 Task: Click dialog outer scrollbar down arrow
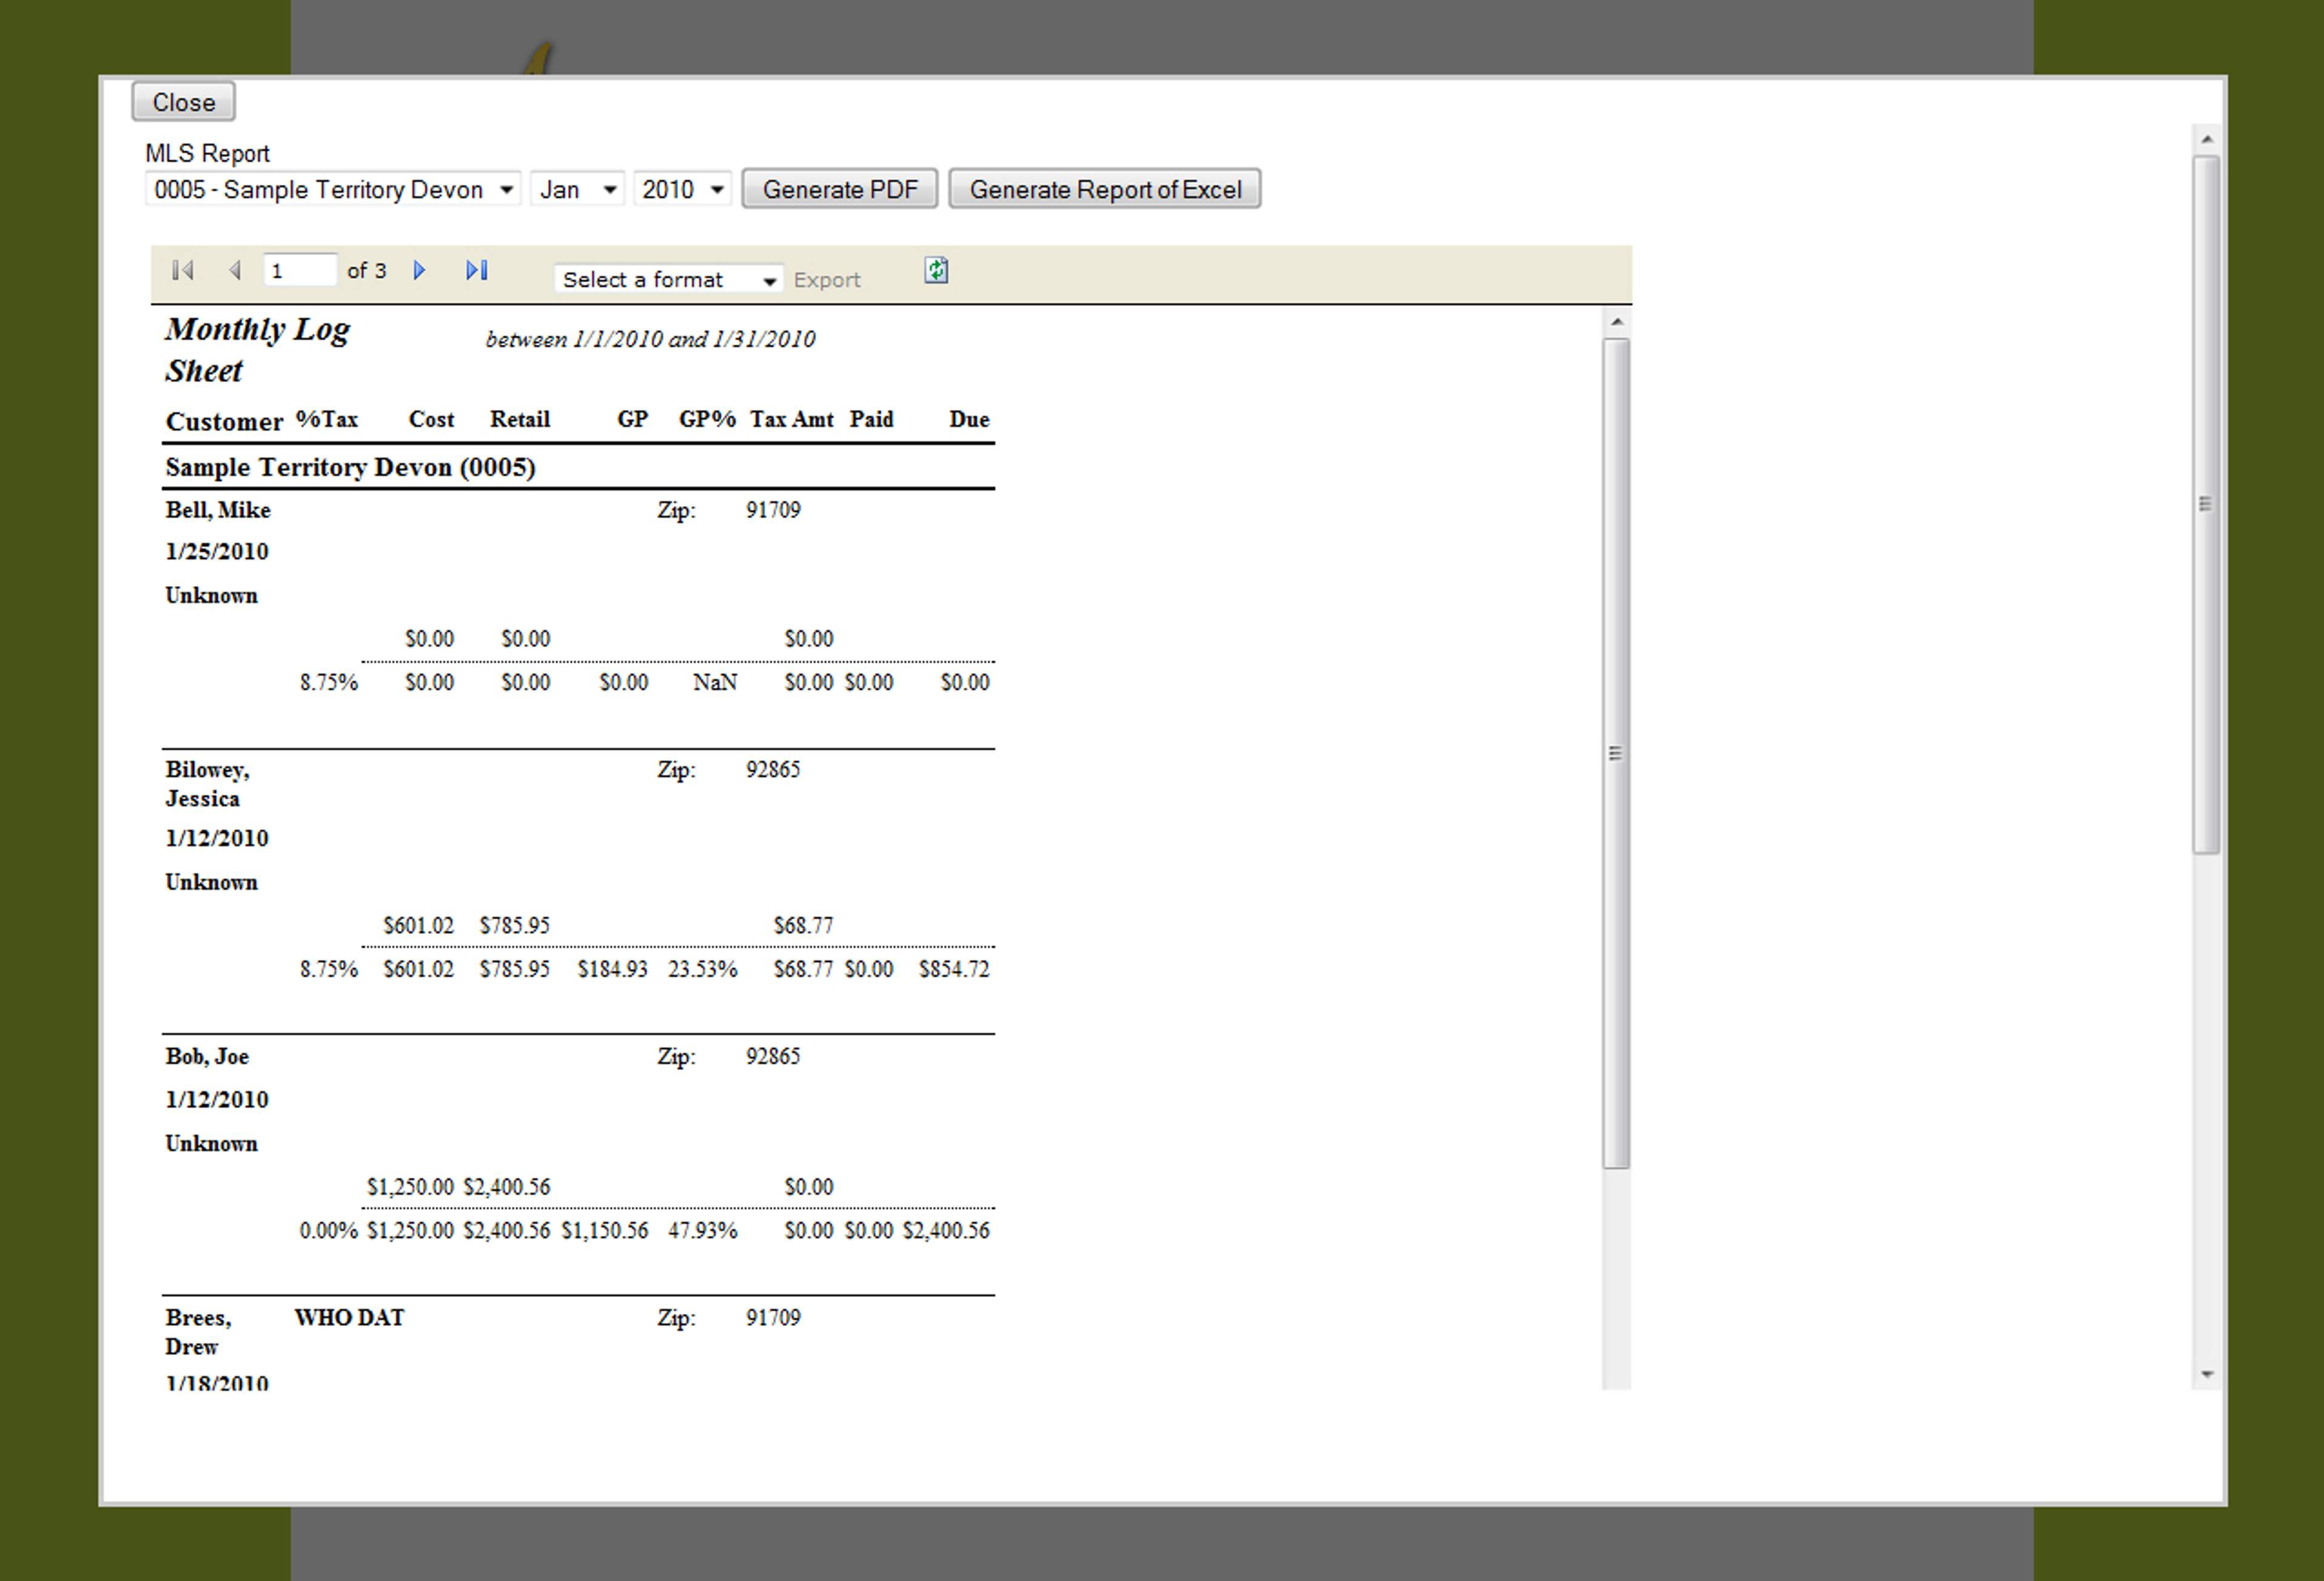point(2207,1375)
